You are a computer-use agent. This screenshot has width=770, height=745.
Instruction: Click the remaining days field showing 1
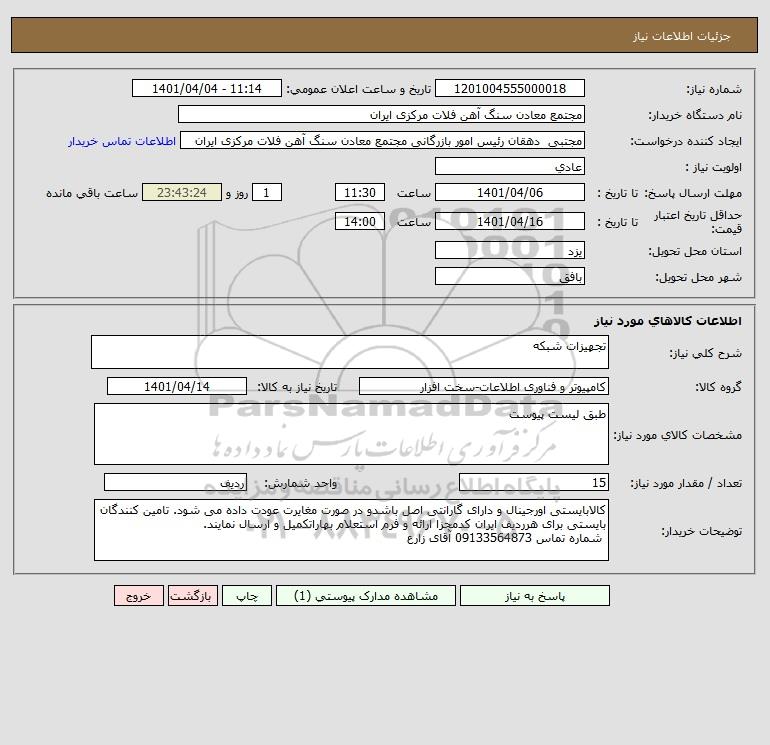[267, 193]
